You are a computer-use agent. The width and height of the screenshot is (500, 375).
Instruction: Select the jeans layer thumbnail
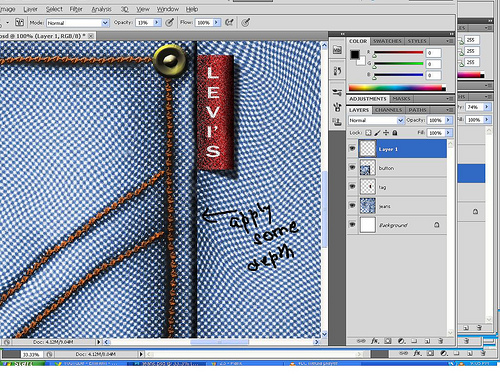coord(368,206)
